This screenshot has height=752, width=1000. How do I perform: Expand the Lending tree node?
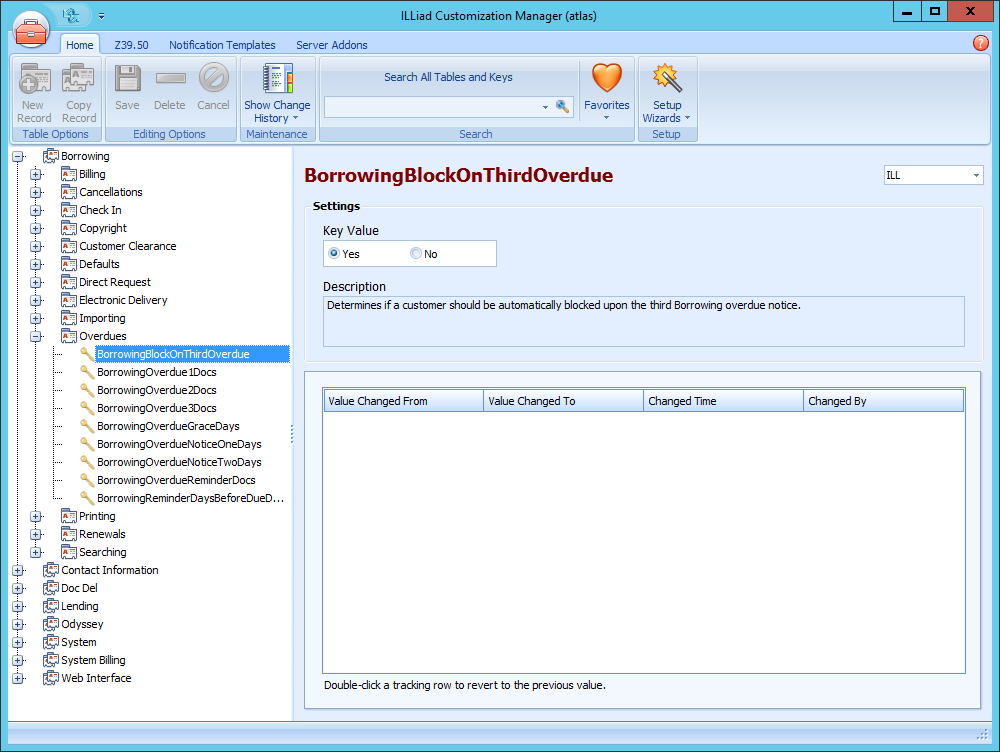click(18, 606)
